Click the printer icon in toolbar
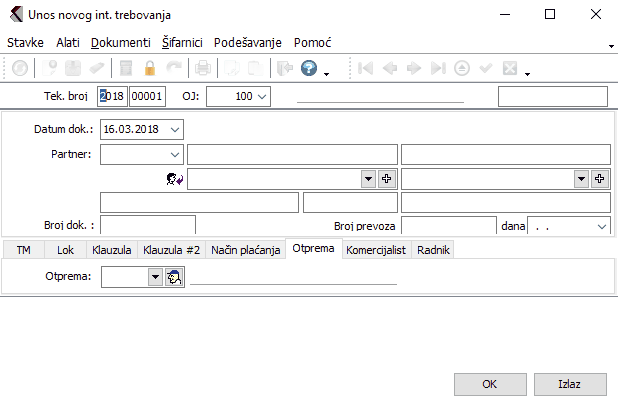 point(203,69)
